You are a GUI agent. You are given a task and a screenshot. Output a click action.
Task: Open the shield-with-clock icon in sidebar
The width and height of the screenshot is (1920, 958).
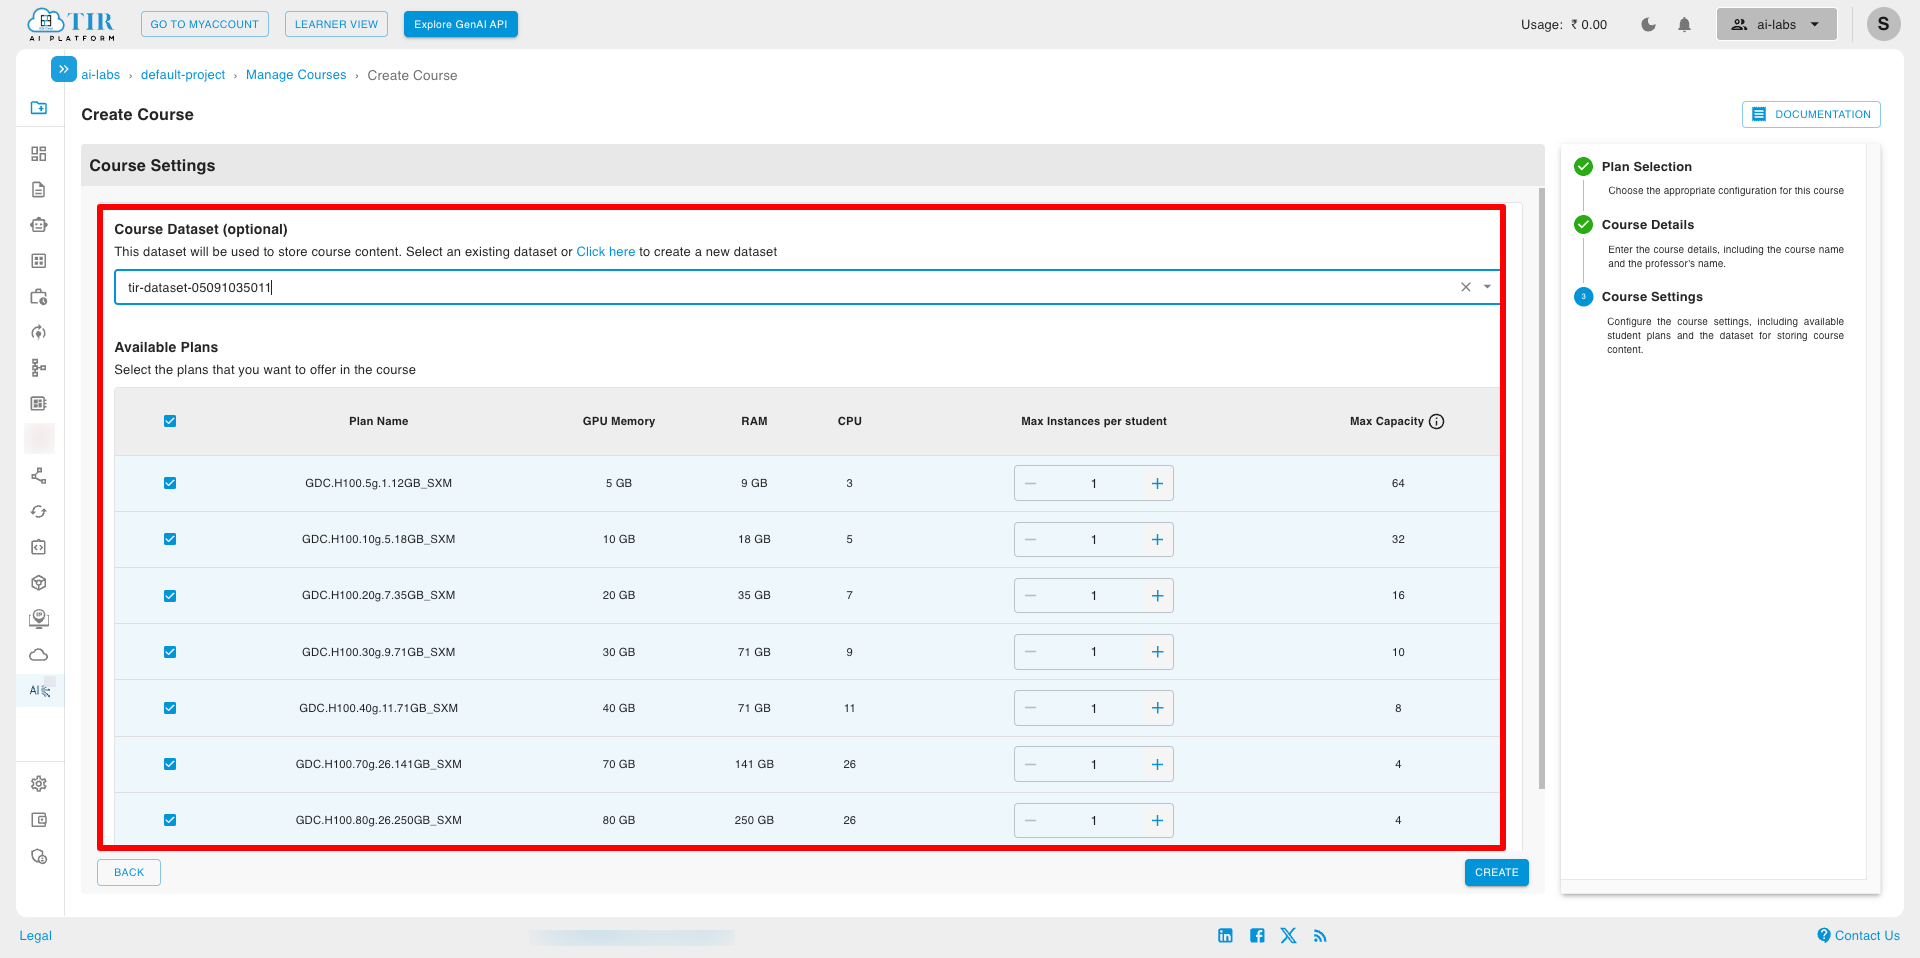tap(39, 857)
